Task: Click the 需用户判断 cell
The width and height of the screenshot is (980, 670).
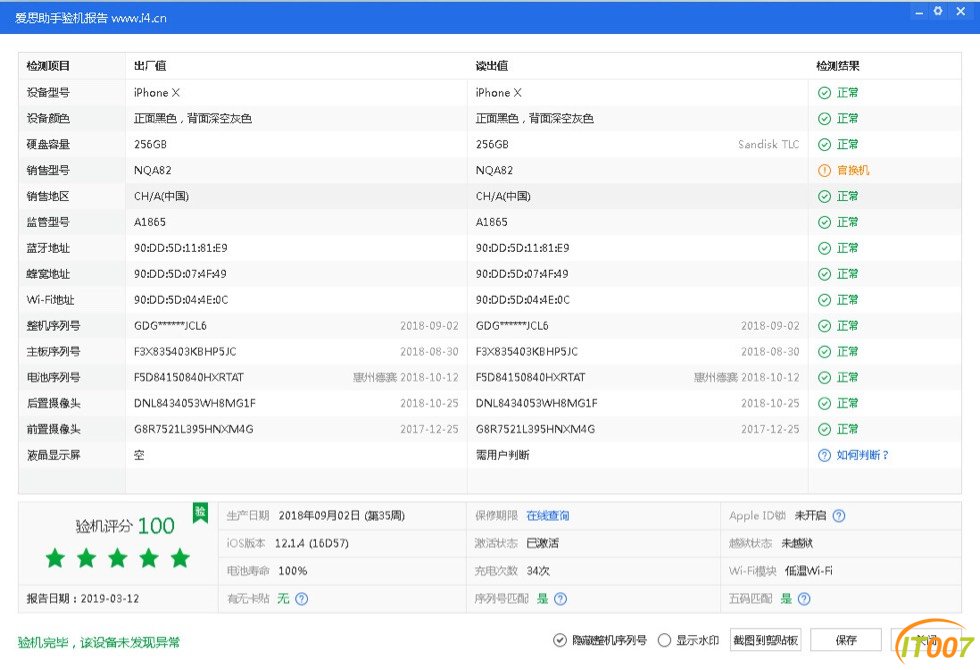Action: point(502,456)
